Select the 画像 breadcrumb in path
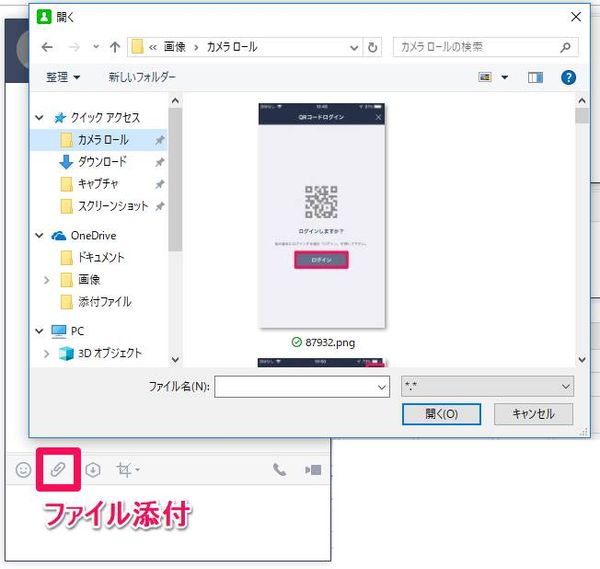 coord(174,47)
